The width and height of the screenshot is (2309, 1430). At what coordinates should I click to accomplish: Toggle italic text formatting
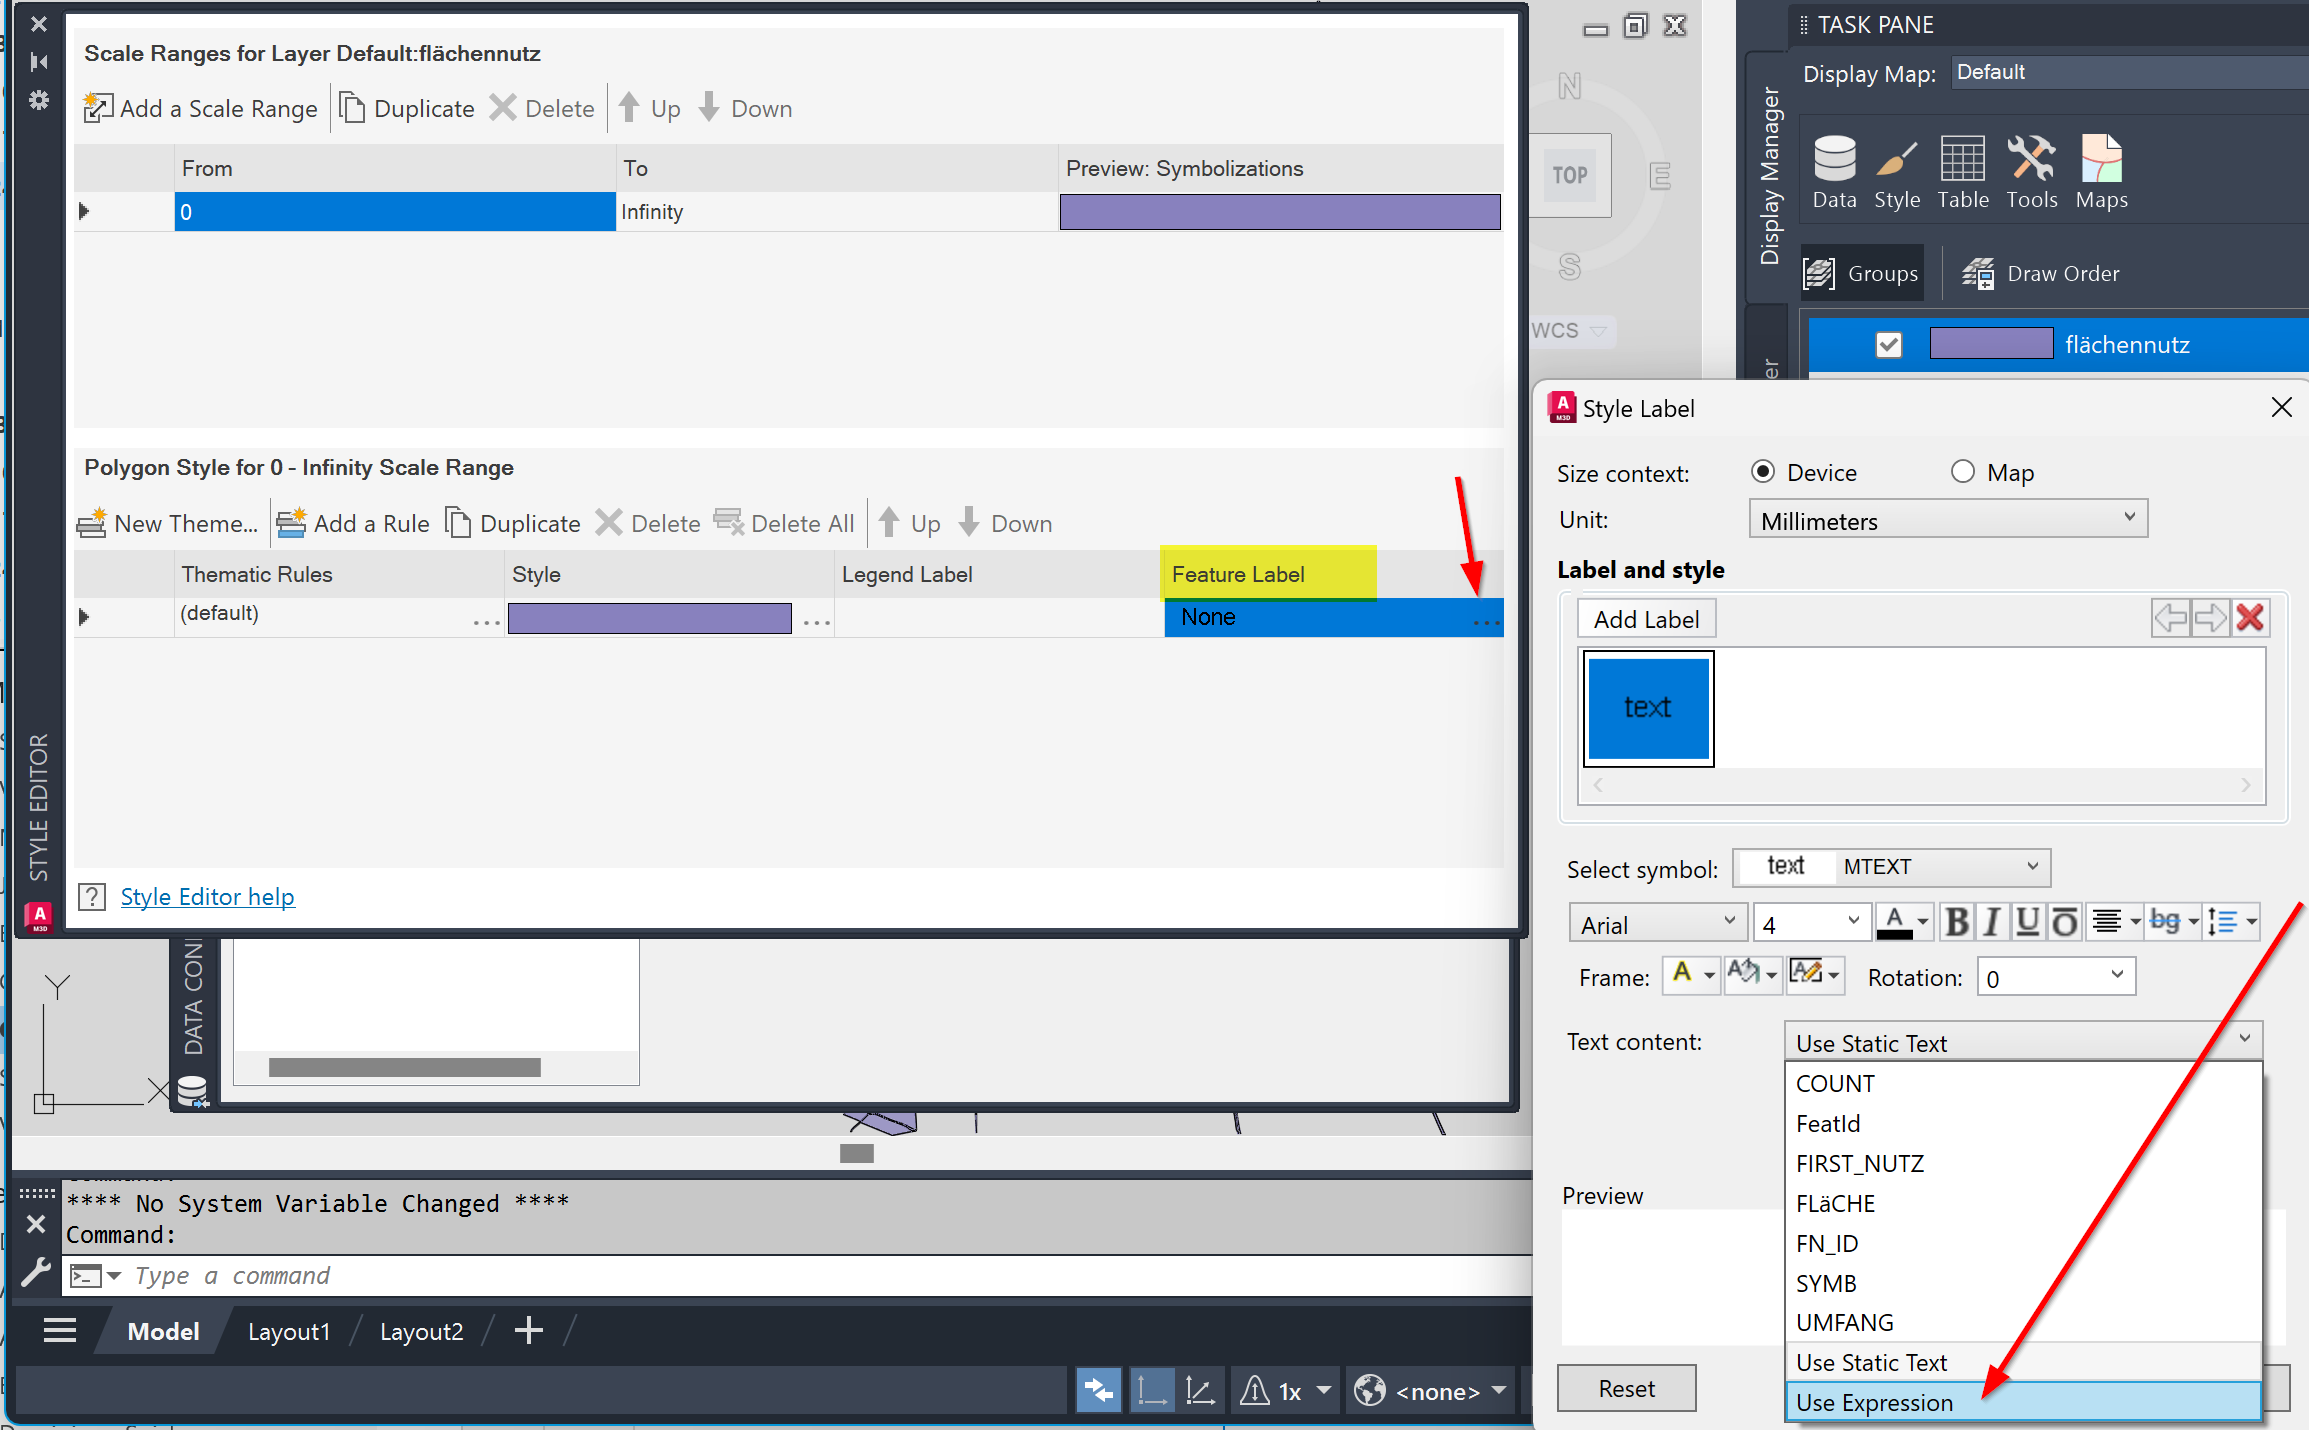tap(1992, 922)
